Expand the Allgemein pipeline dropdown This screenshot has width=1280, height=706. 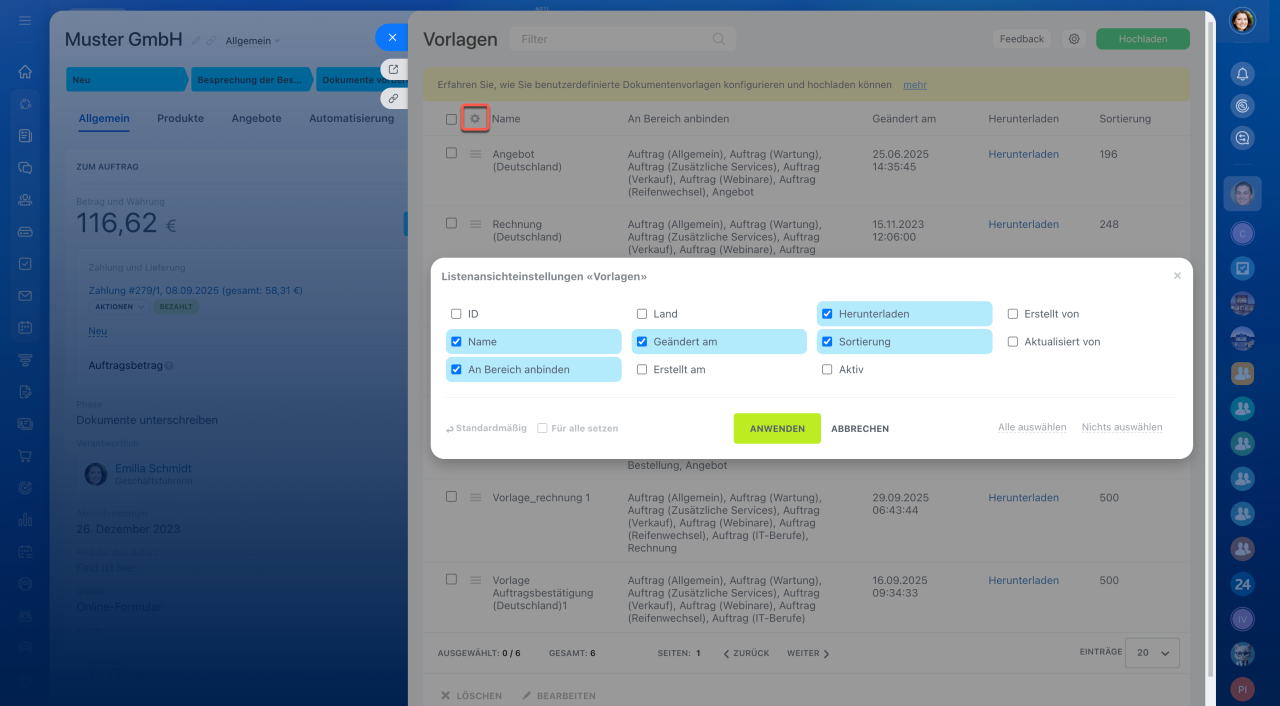[x=253, y=41]
